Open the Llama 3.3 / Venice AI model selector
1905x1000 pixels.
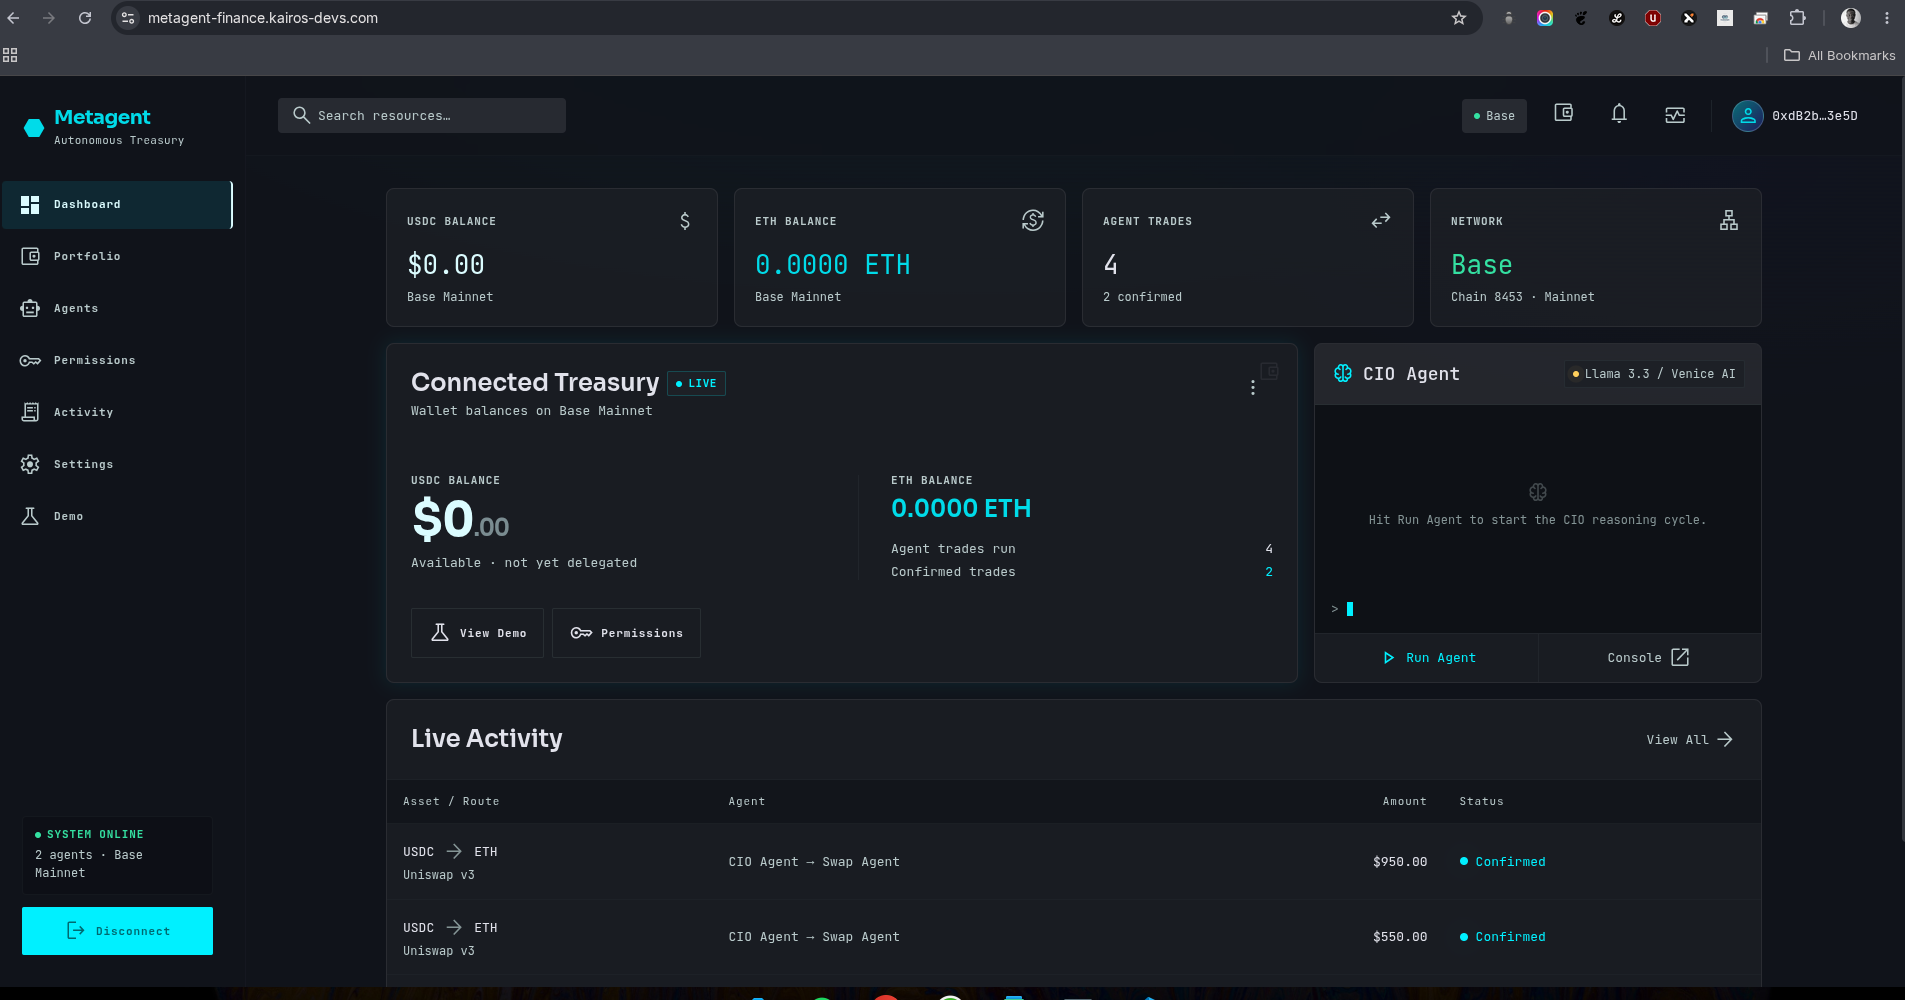[x=1654, y=374]
